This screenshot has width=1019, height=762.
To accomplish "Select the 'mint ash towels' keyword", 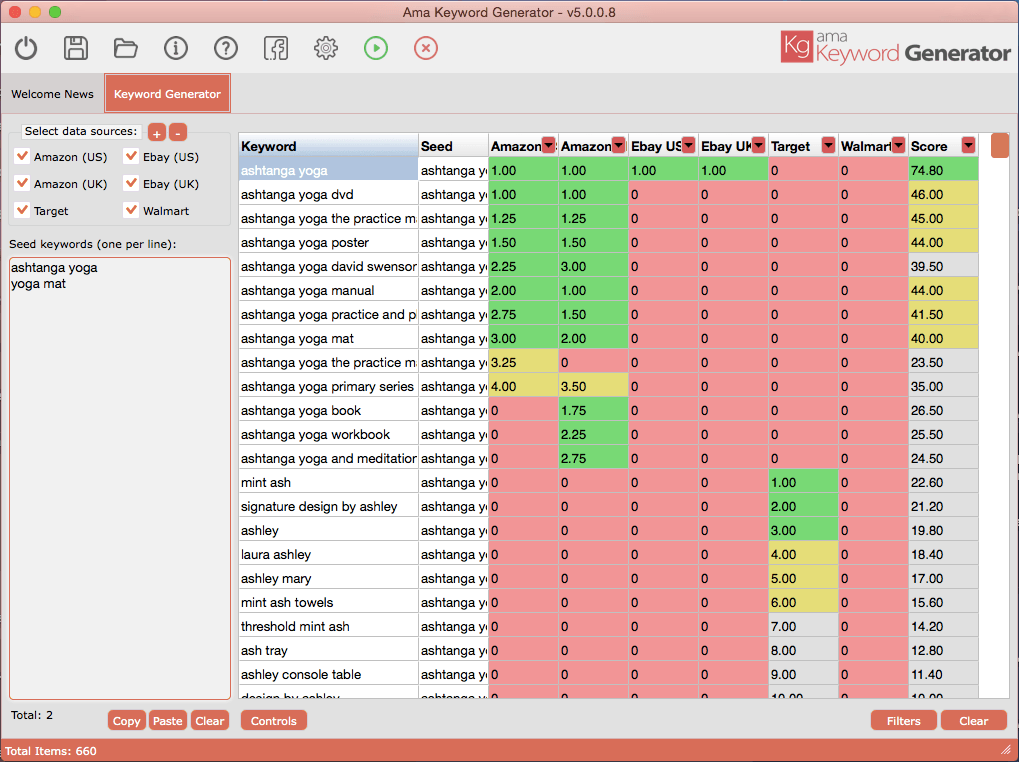I will coord(328,603).
